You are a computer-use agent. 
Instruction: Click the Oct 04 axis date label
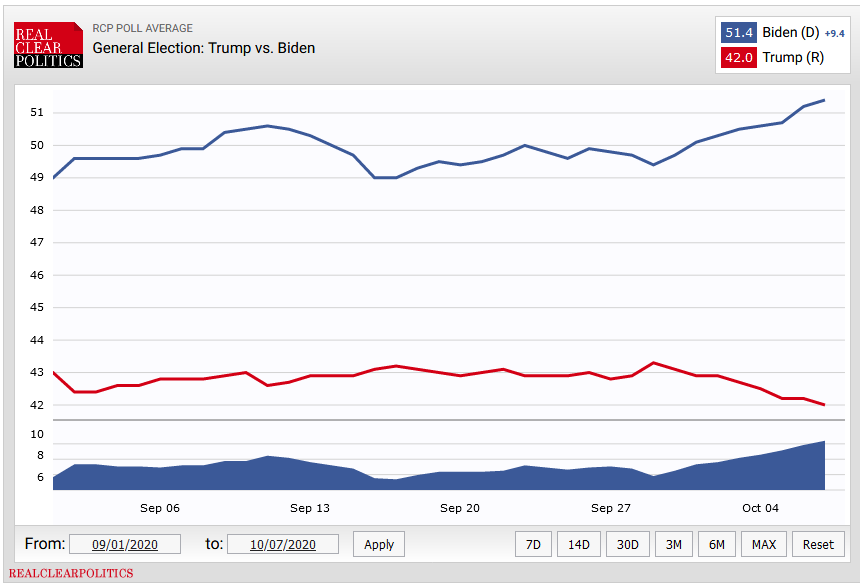click(x=760, y=508)
